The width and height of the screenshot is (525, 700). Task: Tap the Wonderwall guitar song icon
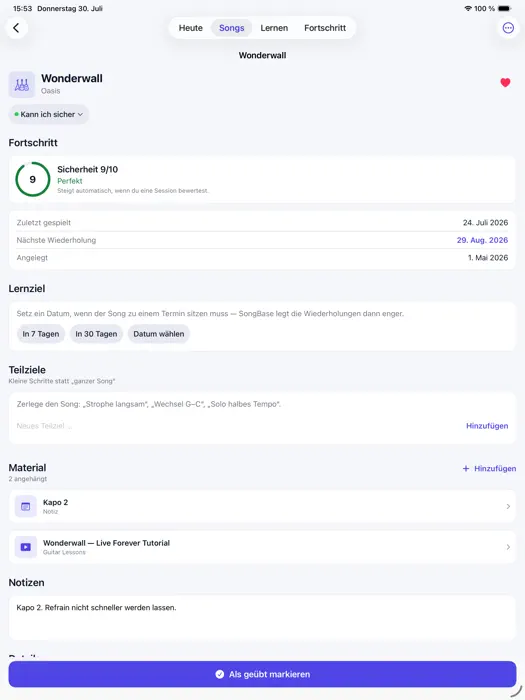pos(21,84)
